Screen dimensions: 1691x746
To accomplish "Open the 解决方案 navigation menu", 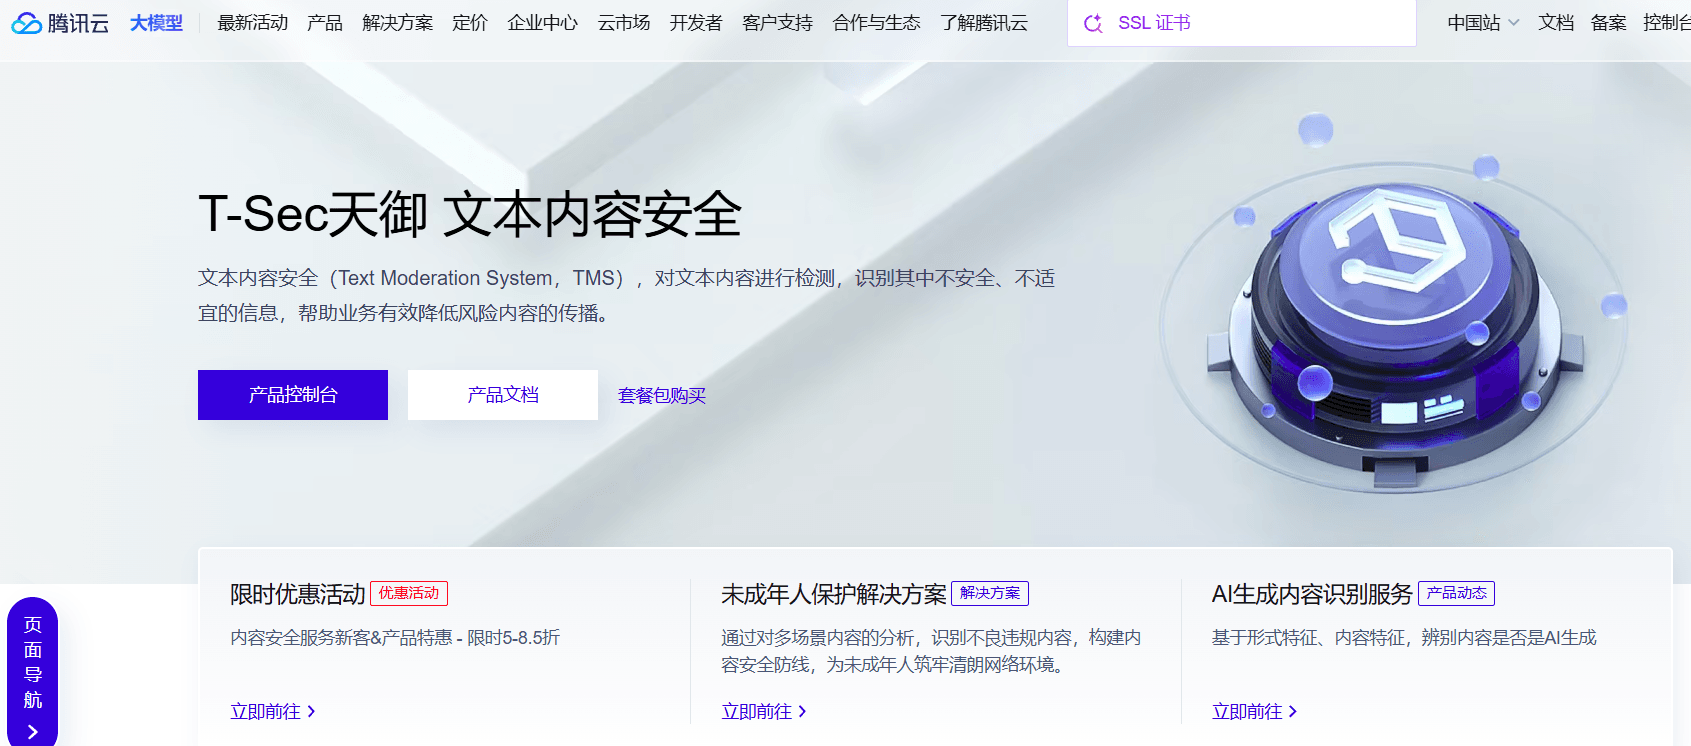I will (398, 23).
